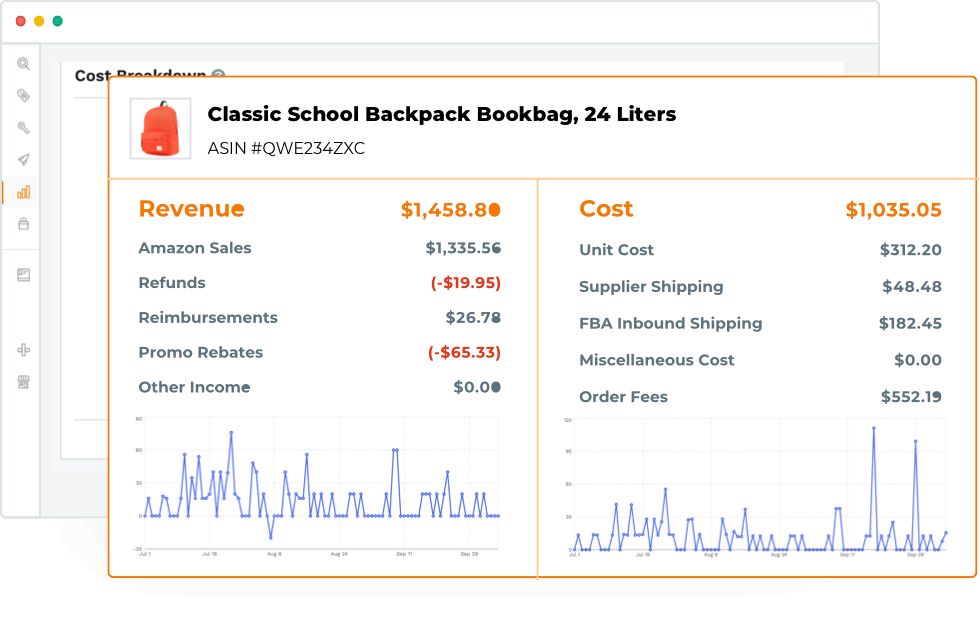
Task: Open the orange bar chart analytics icon
Action: tap(23, 192)
